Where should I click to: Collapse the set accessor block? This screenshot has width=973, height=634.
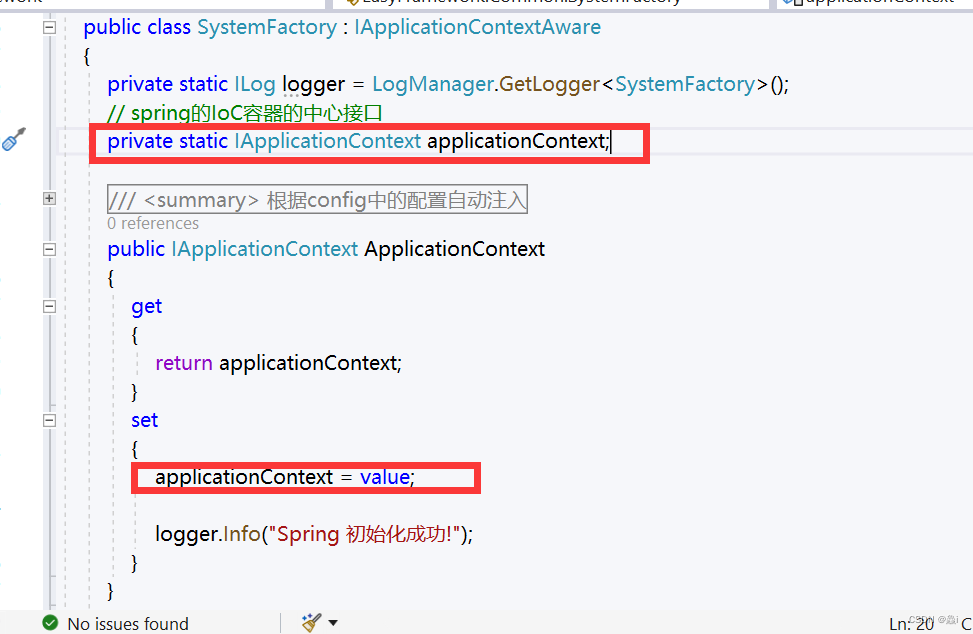(49, 421)
